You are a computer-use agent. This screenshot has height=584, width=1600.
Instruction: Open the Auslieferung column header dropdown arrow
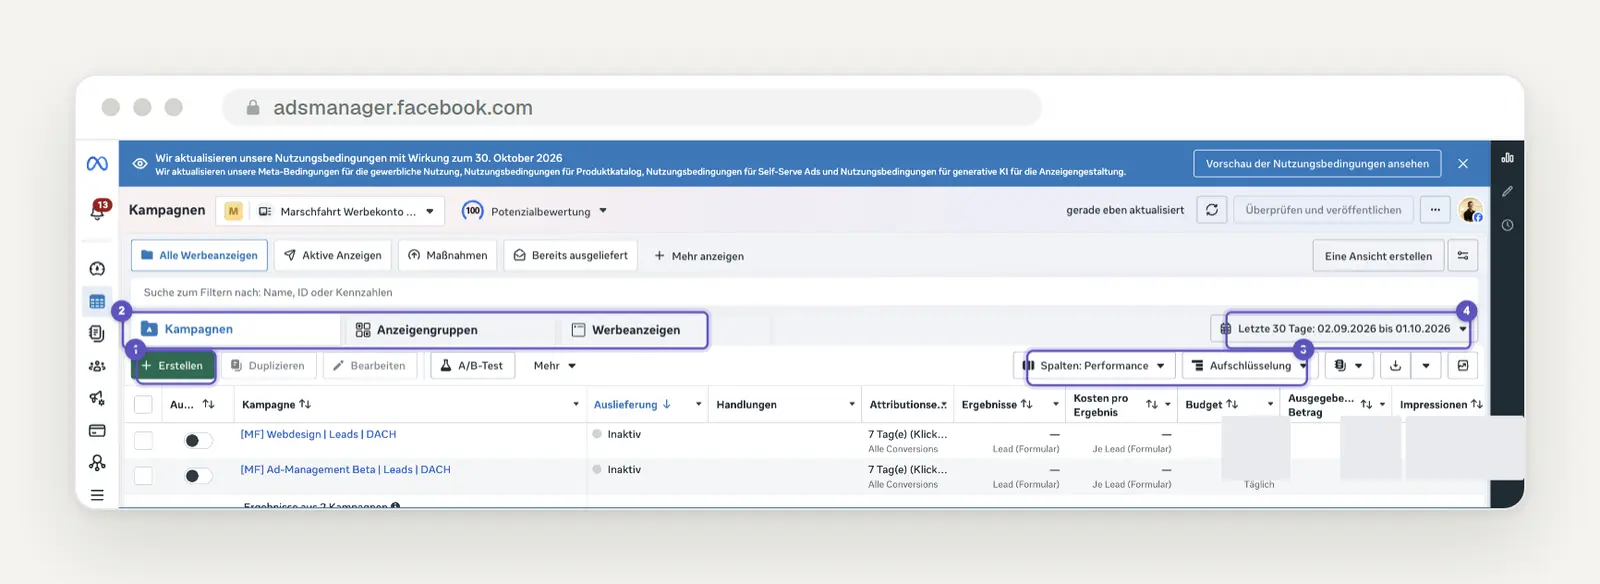pos(698,405)
